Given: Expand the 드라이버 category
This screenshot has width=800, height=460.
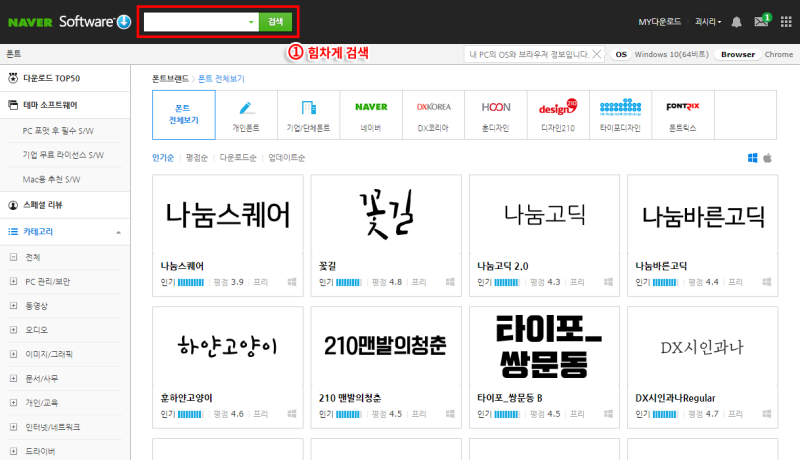Looking at the screenshot, I should pyautogui.click(x=13, y=451).
